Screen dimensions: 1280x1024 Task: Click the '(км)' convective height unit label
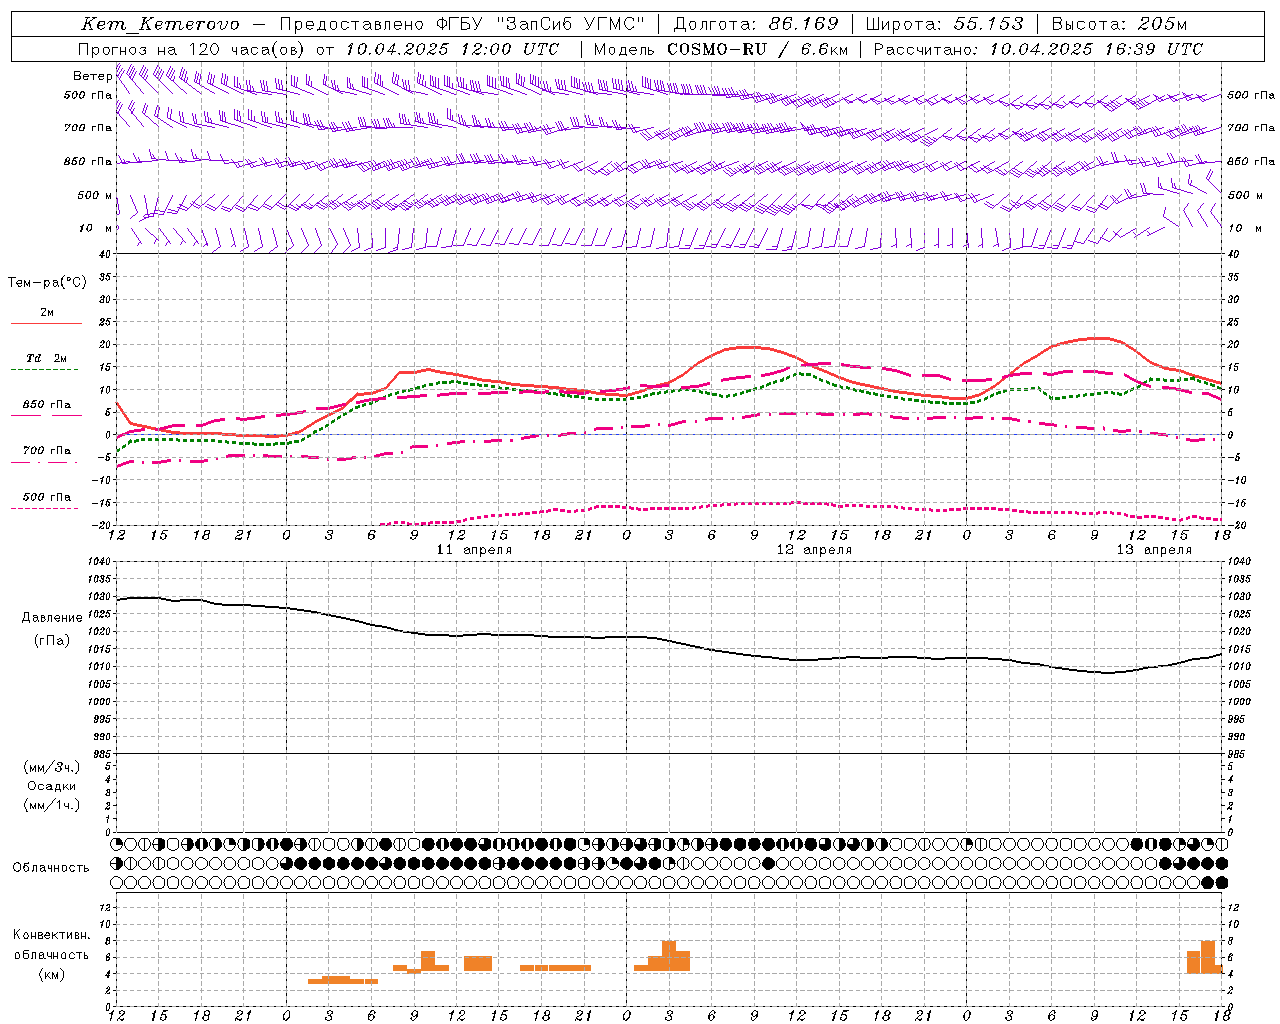pos(52,973)
